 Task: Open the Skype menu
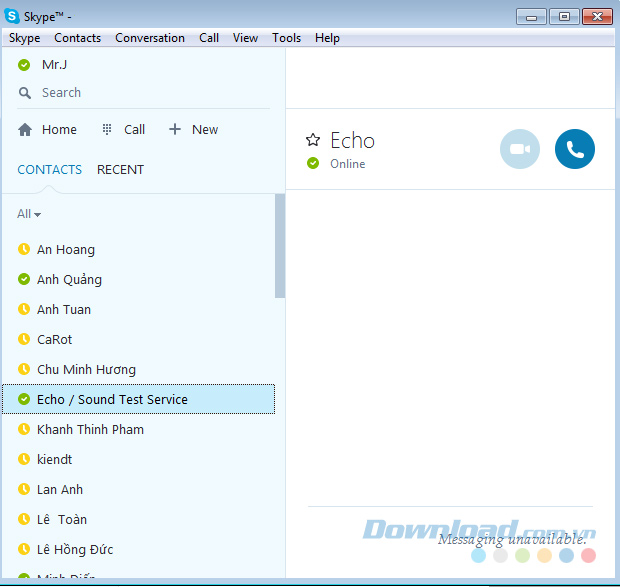[x=25, y=38]
